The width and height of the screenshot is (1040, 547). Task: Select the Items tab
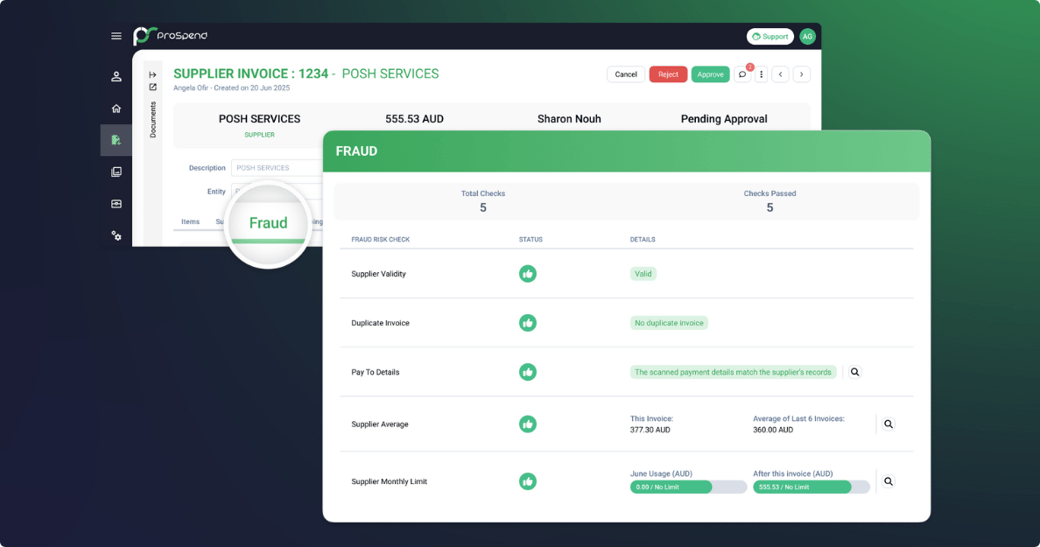[190, 221]
